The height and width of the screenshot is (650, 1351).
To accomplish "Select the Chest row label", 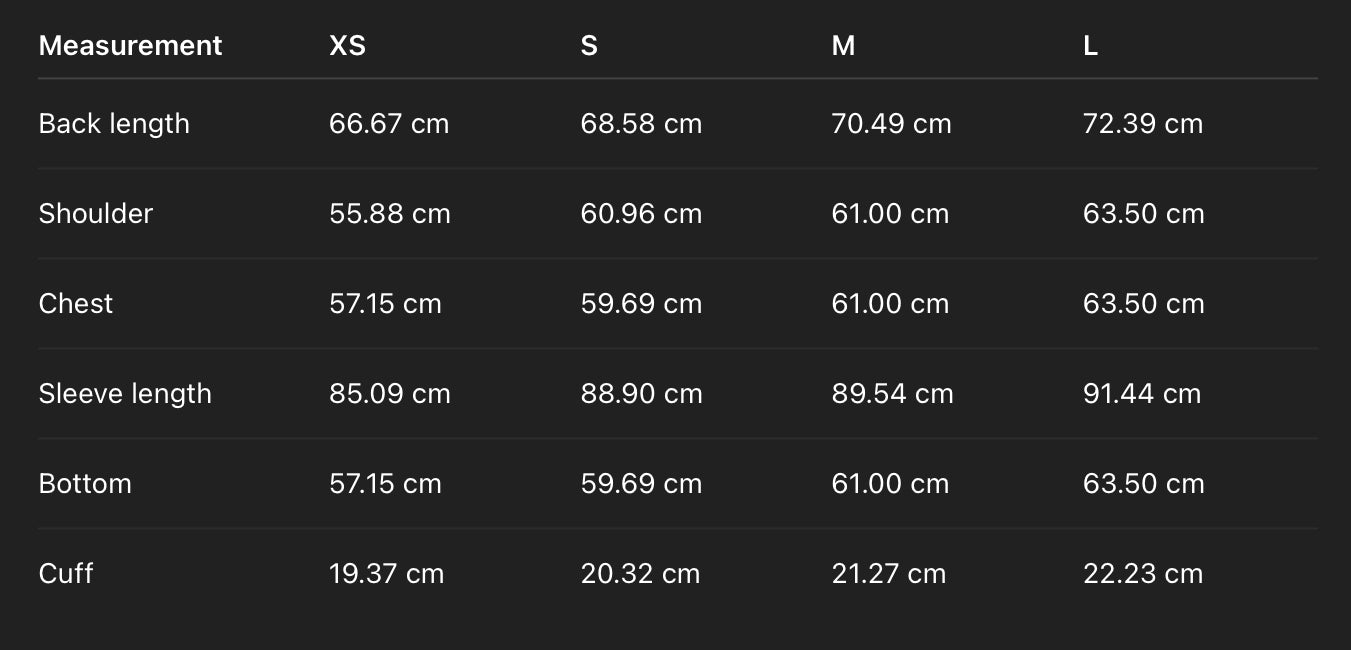I will (x=76, y=304).
